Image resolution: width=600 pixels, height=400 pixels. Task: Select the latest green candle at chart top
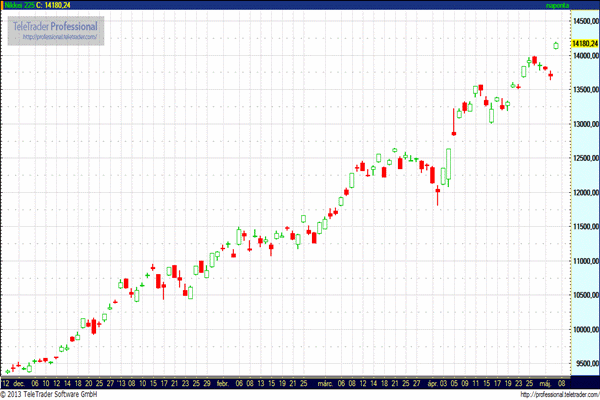[556, 44]
